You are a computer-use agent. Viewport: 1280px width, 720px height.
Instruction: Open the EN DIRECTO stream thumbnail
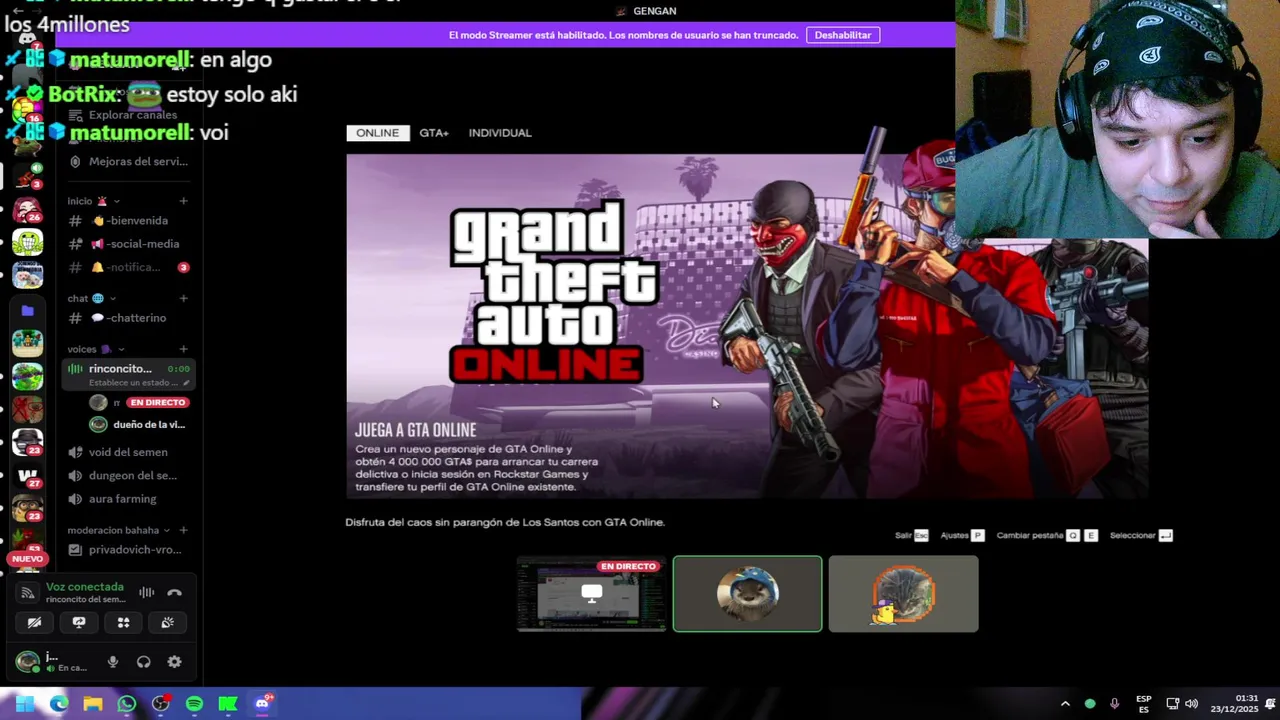click(591, 595)
